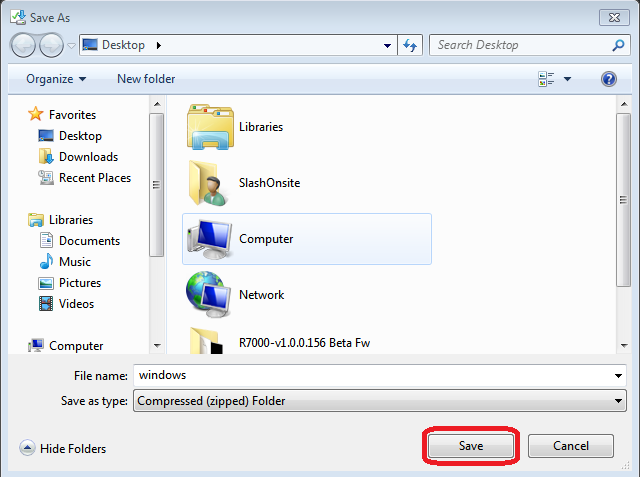Select the R7000-v1.0.0.156 Beta Fw folder icon

click(x=207, y=341)
